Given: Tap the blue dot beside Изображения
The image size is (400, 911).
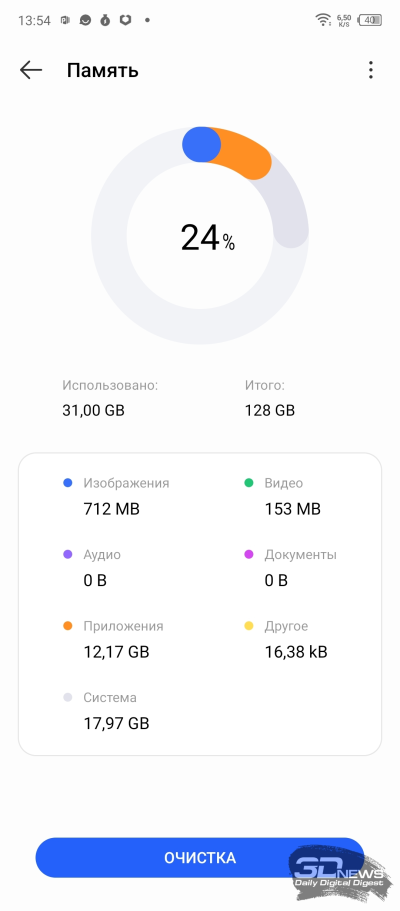Looking at the screenshot, I should (x=67, y=483).
